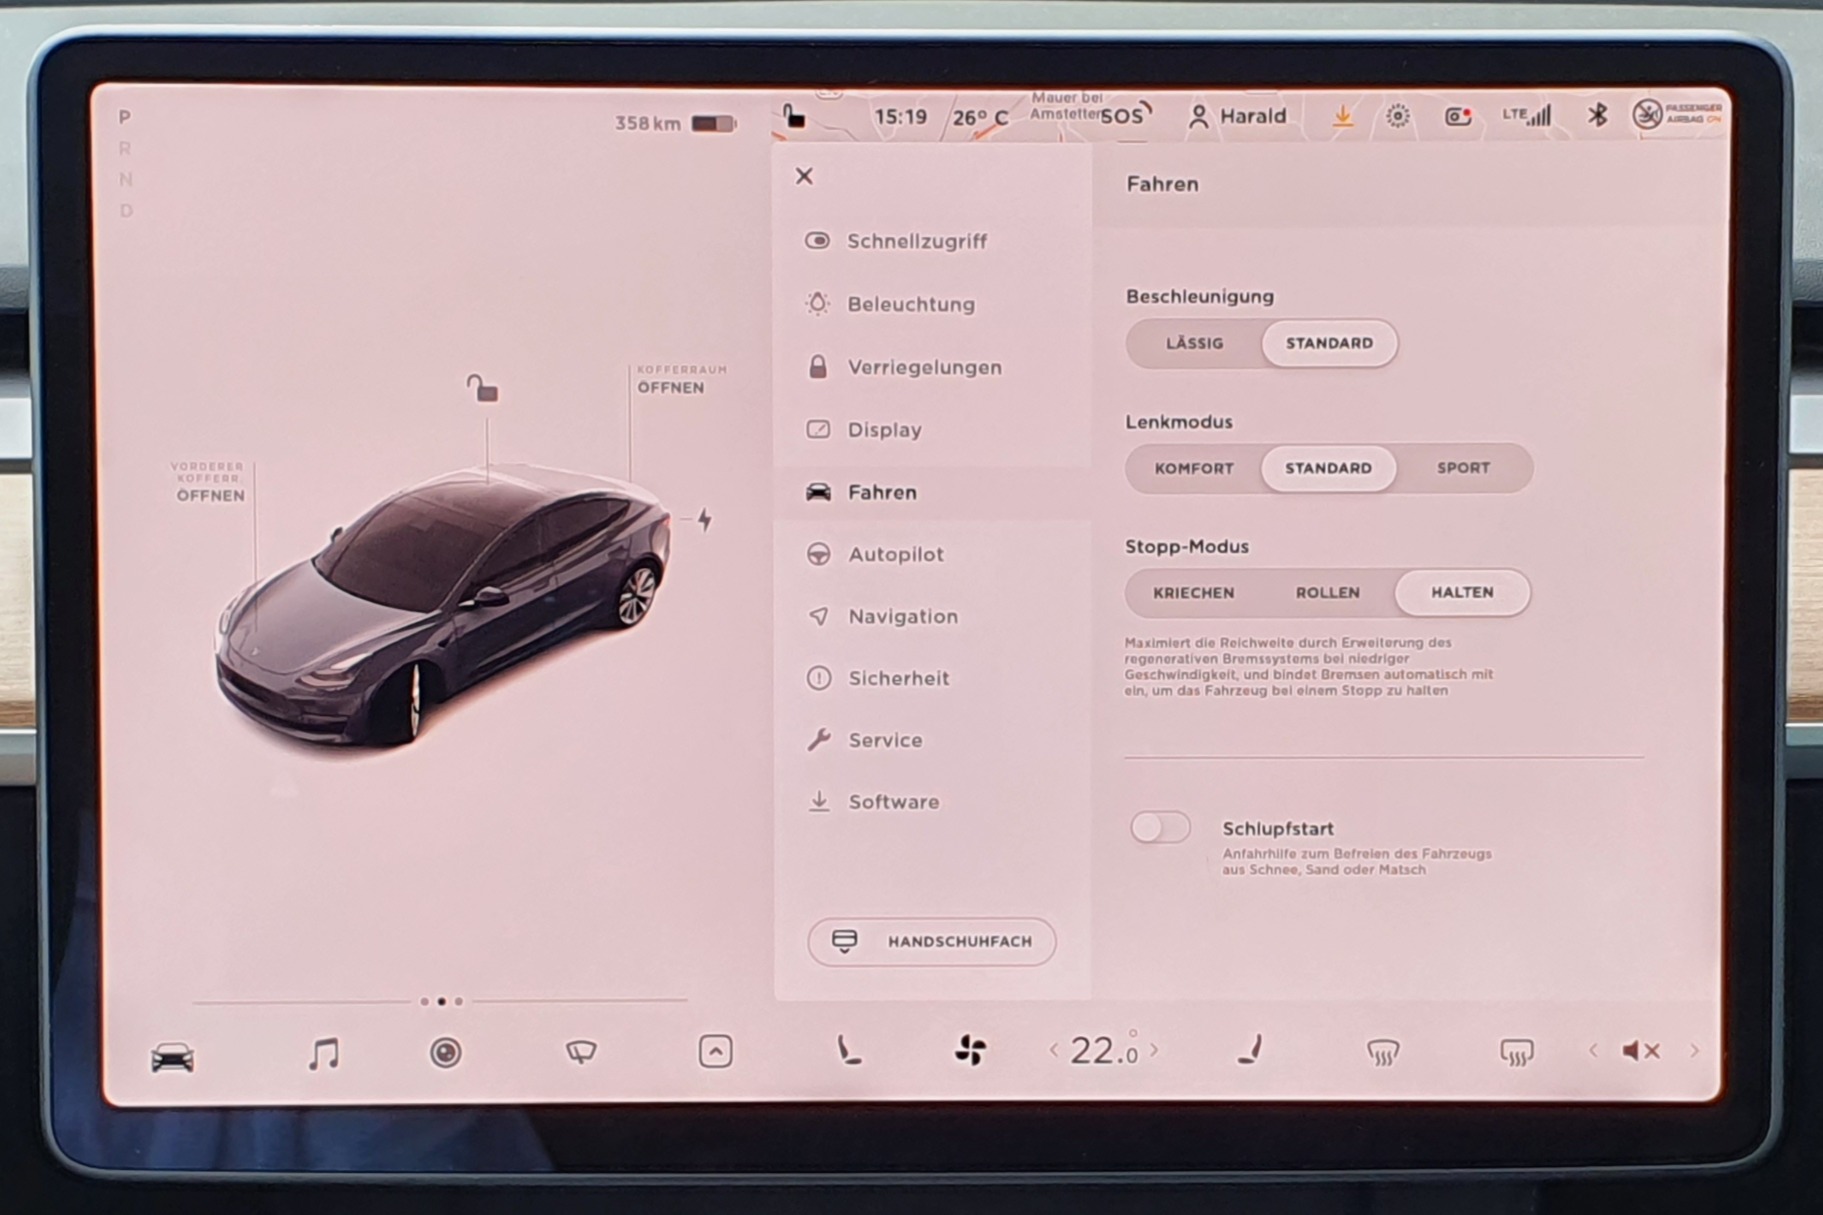1823x1215 pixels.
Task: Select Sport Lenkmodus
Action: click(x=1462, y=468)
